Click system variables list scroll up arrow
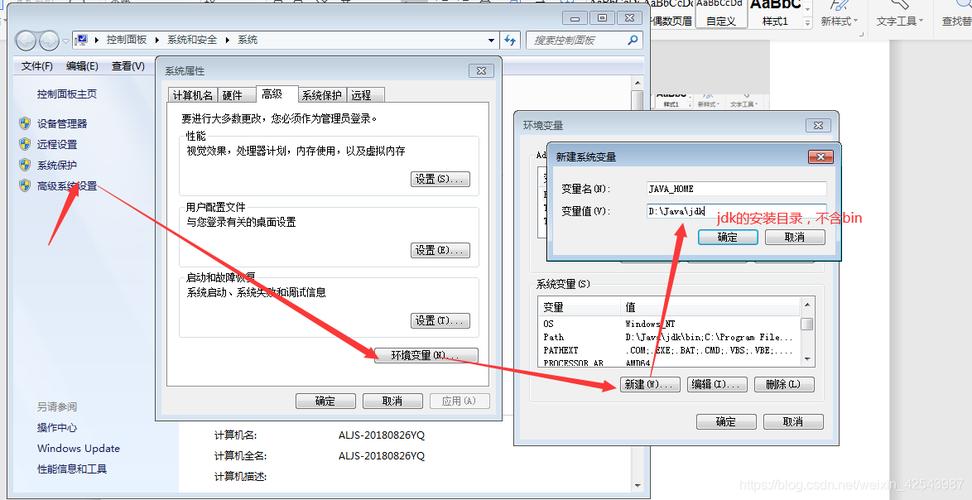 pos(807,305)
